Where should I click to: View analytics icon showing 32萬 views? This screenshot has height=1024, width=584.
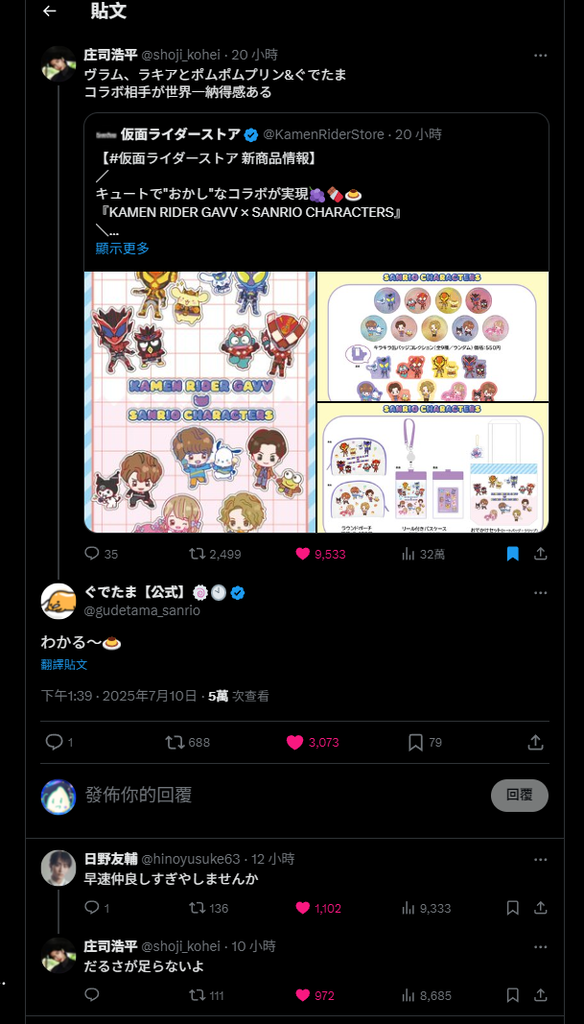408,554
